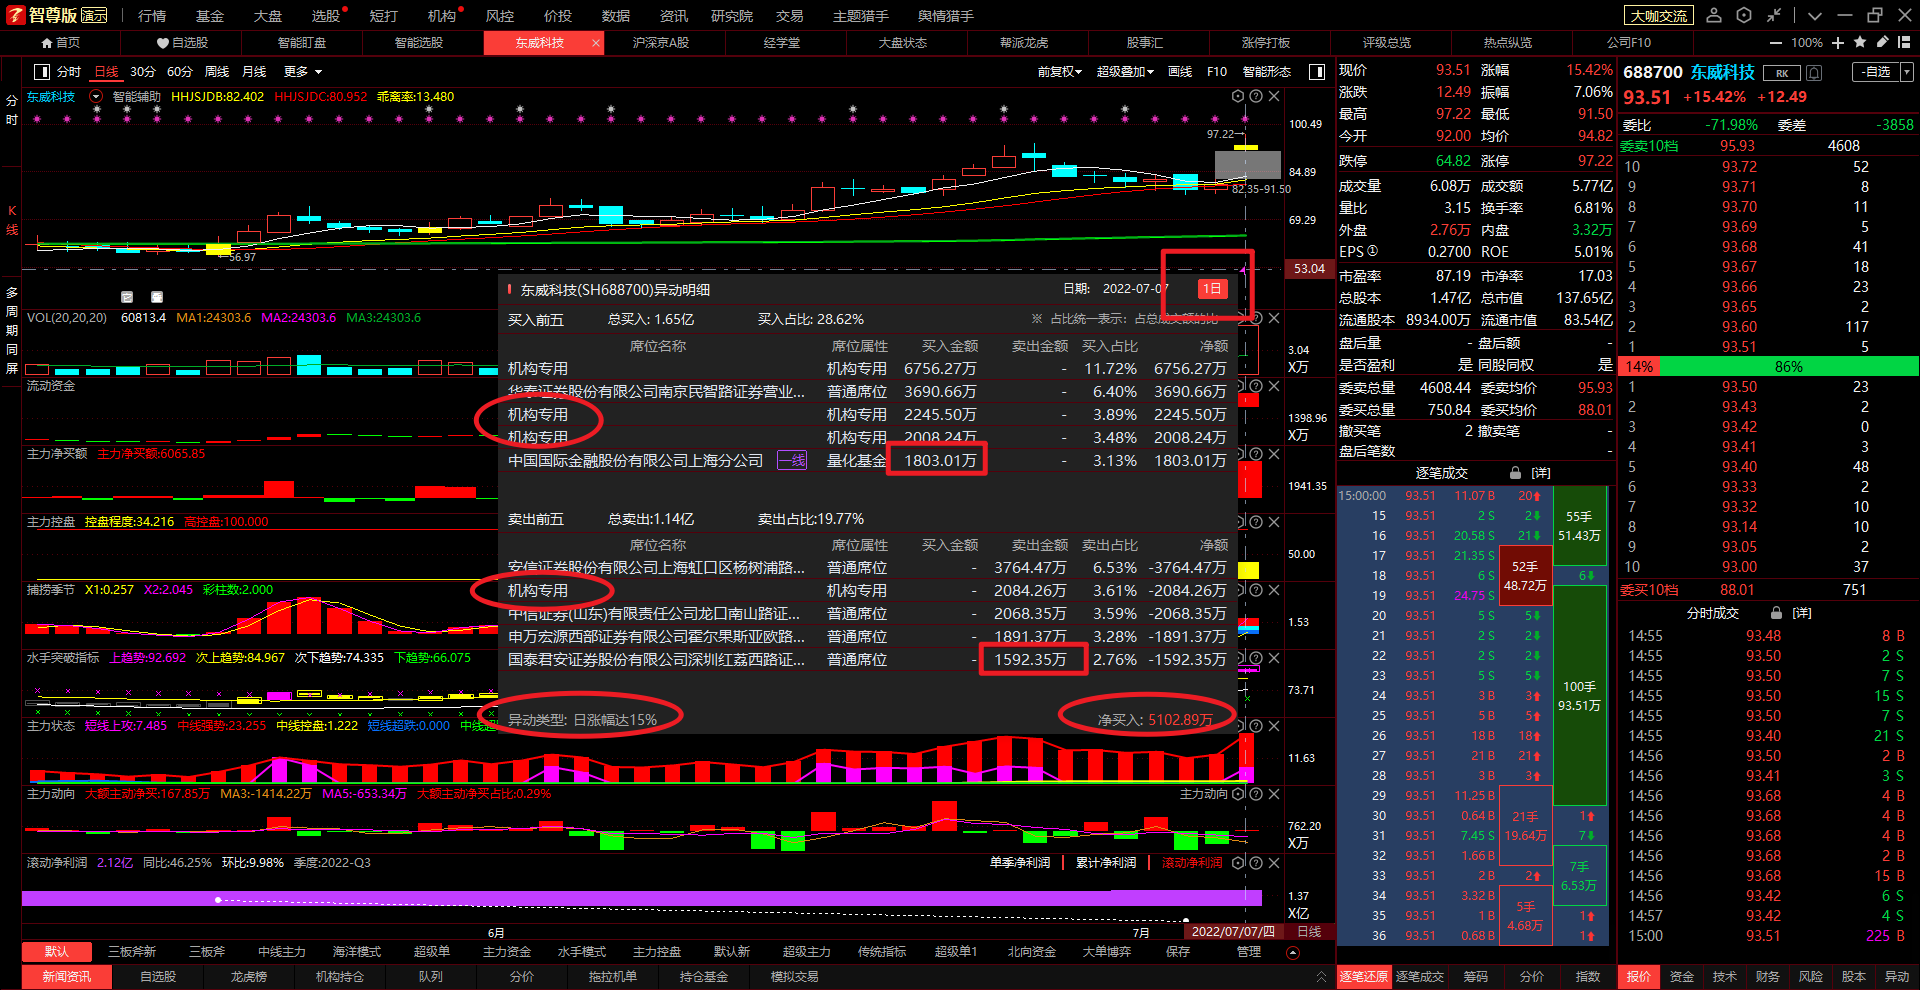1920x990 pixels.
Task: Select the 默认 indicator template tab
Action: point(57,952)
